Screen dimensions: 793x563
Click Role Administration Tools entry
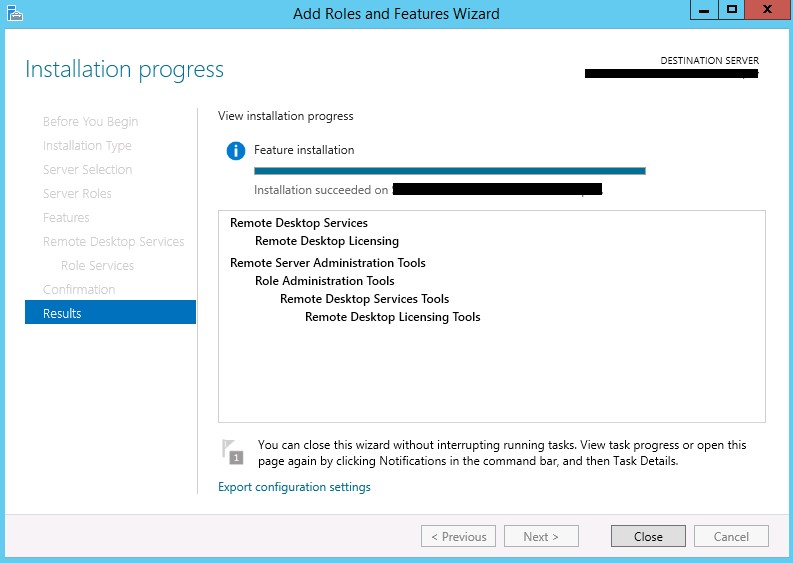pyautogui.click(x=324, y=281)
